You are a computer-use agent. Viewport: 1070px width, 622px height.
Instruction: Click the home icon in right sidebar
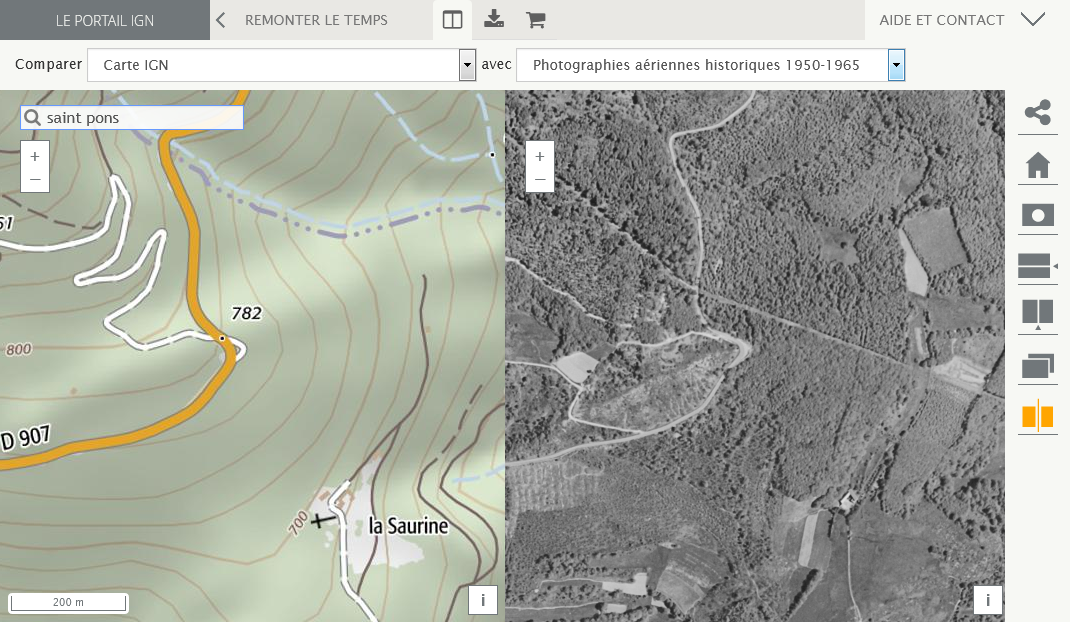pos(1038,165)
